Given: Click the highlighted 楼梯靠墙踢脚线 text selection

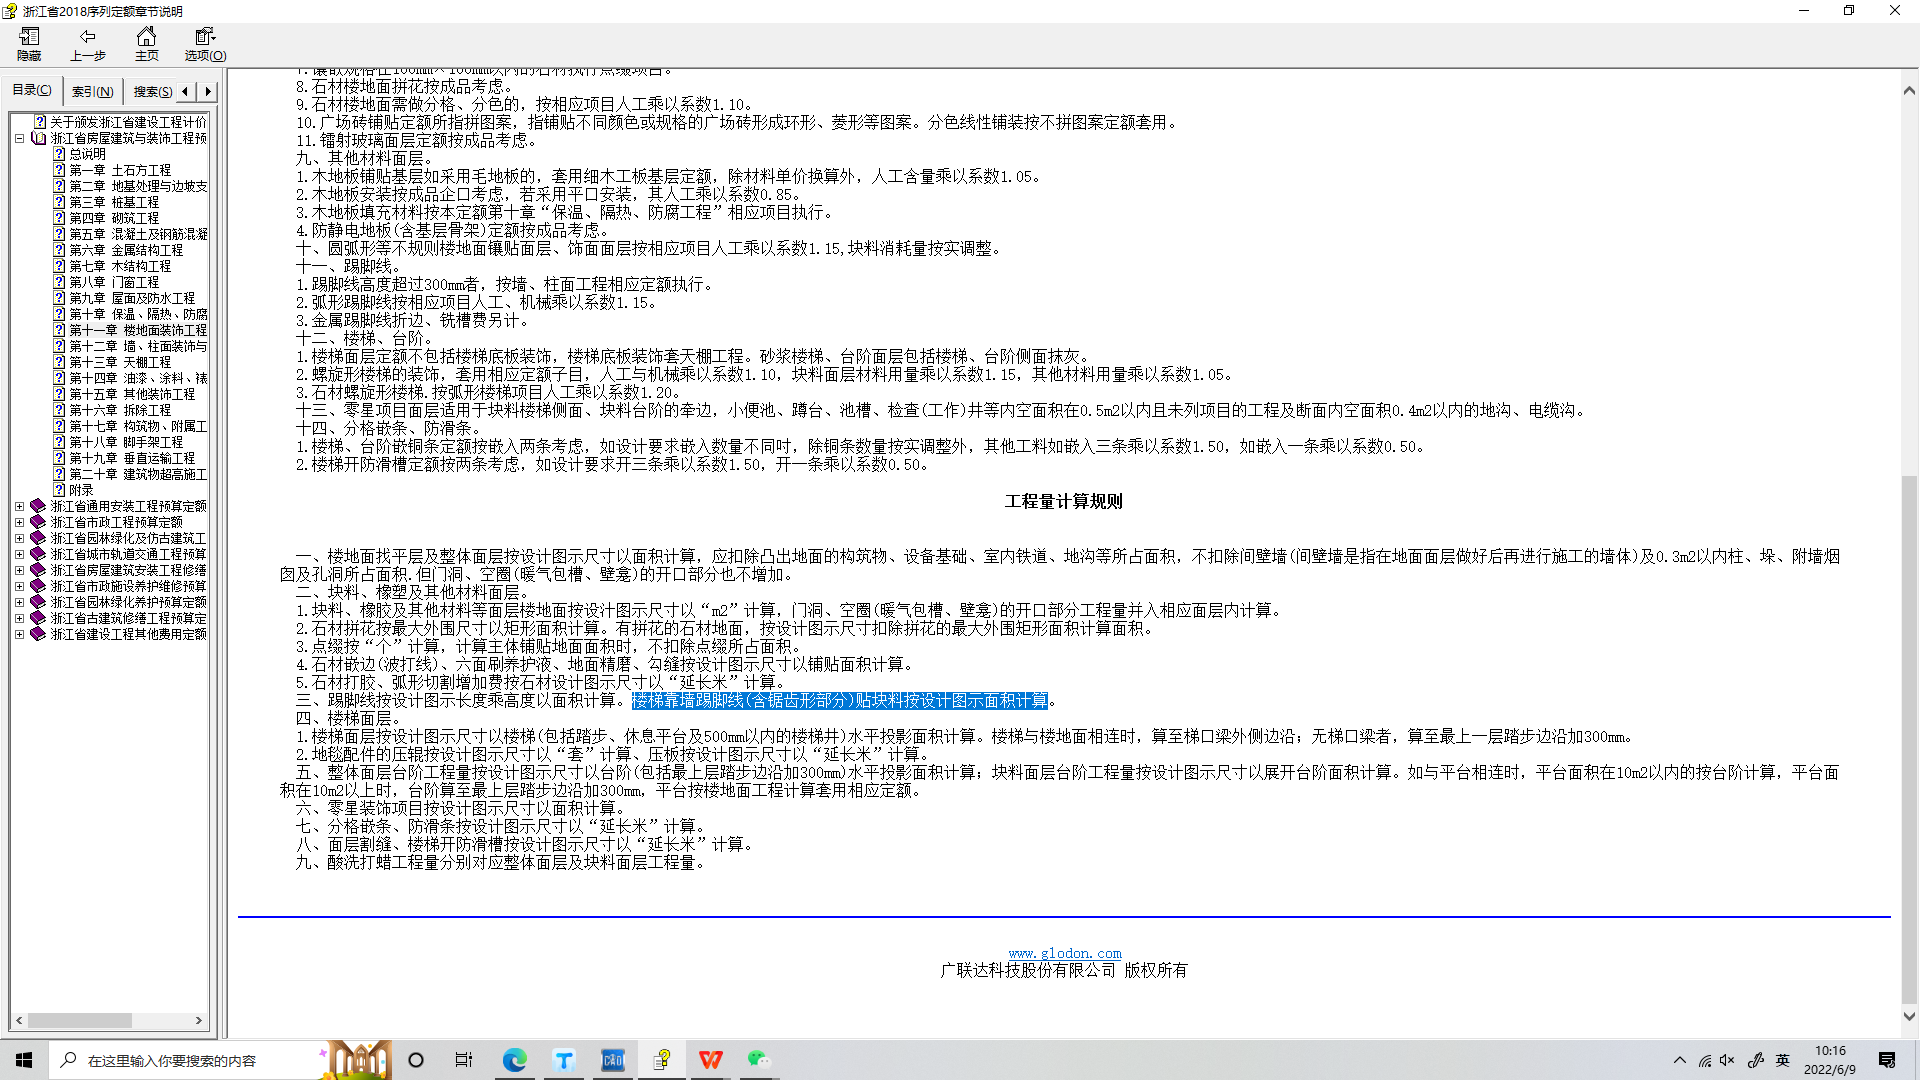Looking at the screenshot, I should pyautogui.click(x=840, y=700).
